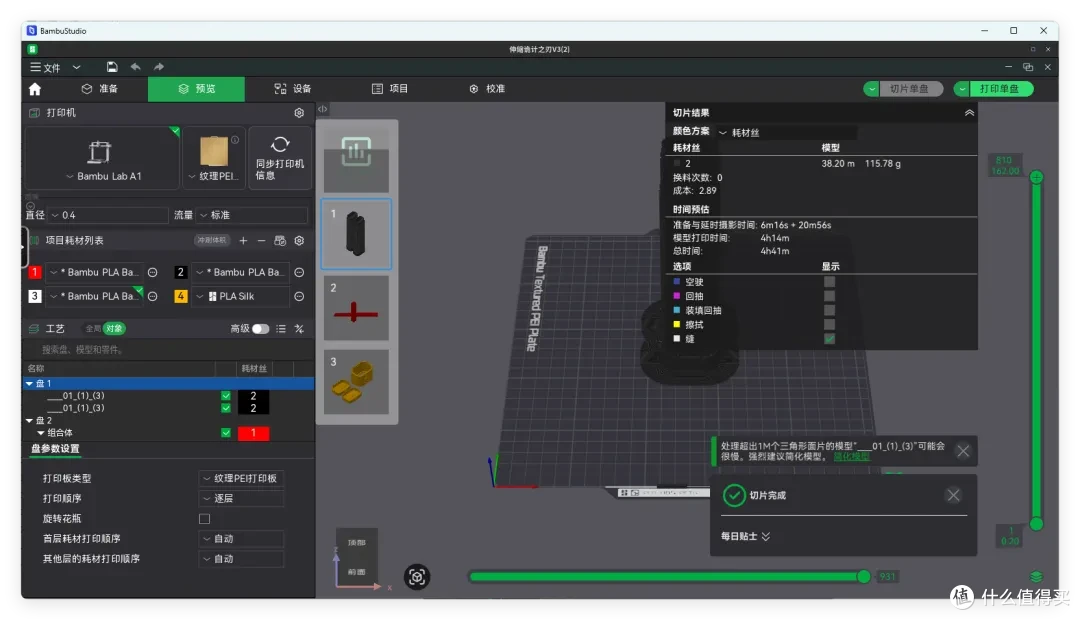Image resolution: width=1080 pixels, height=620 pixels.
Task: Dismiss the triangle mesh warning notification
Action: [x=963, y=451]
